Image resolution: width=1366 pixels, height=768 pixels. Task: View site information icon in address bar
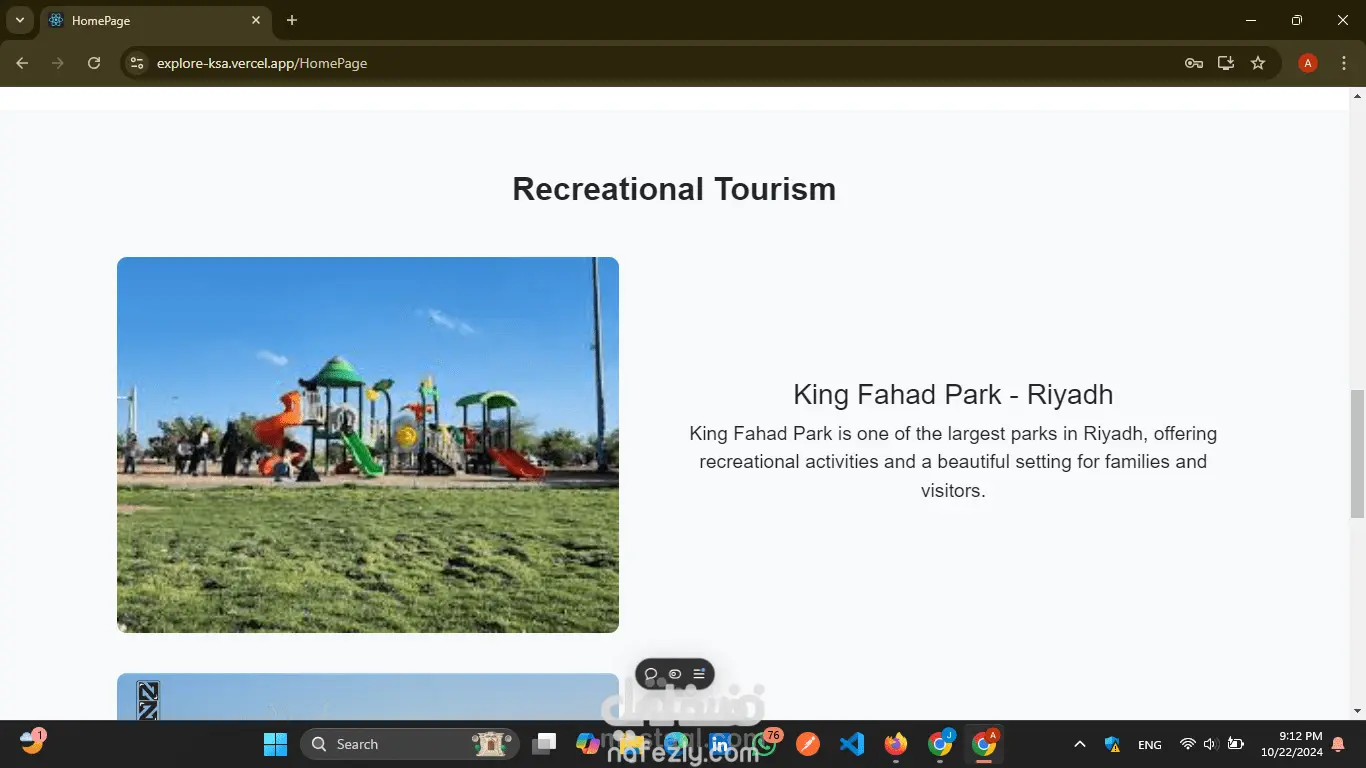pos(137,63)
